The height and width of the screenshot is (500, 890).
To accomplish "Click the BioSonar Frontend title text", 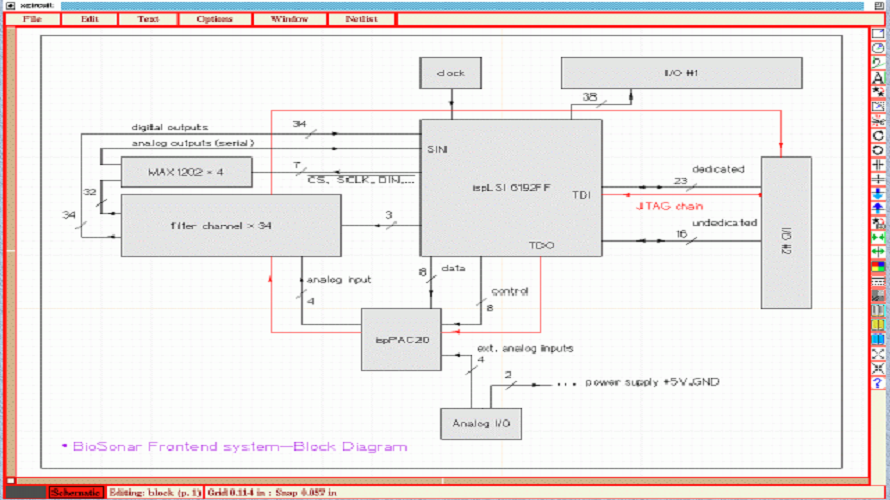I will click(x=240, y=447).
